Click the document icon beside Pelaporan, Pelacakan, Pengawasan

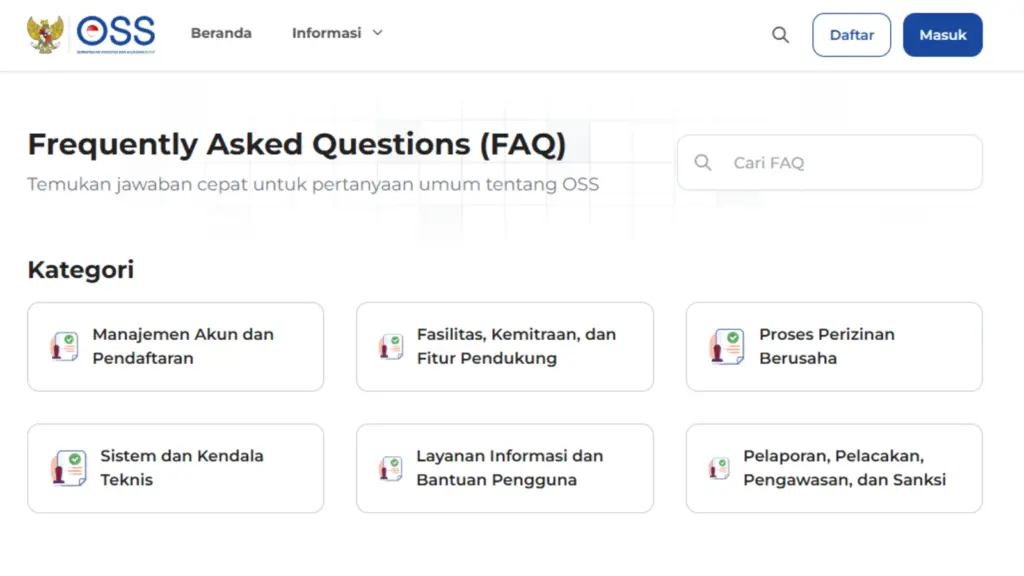pos(719,468)
